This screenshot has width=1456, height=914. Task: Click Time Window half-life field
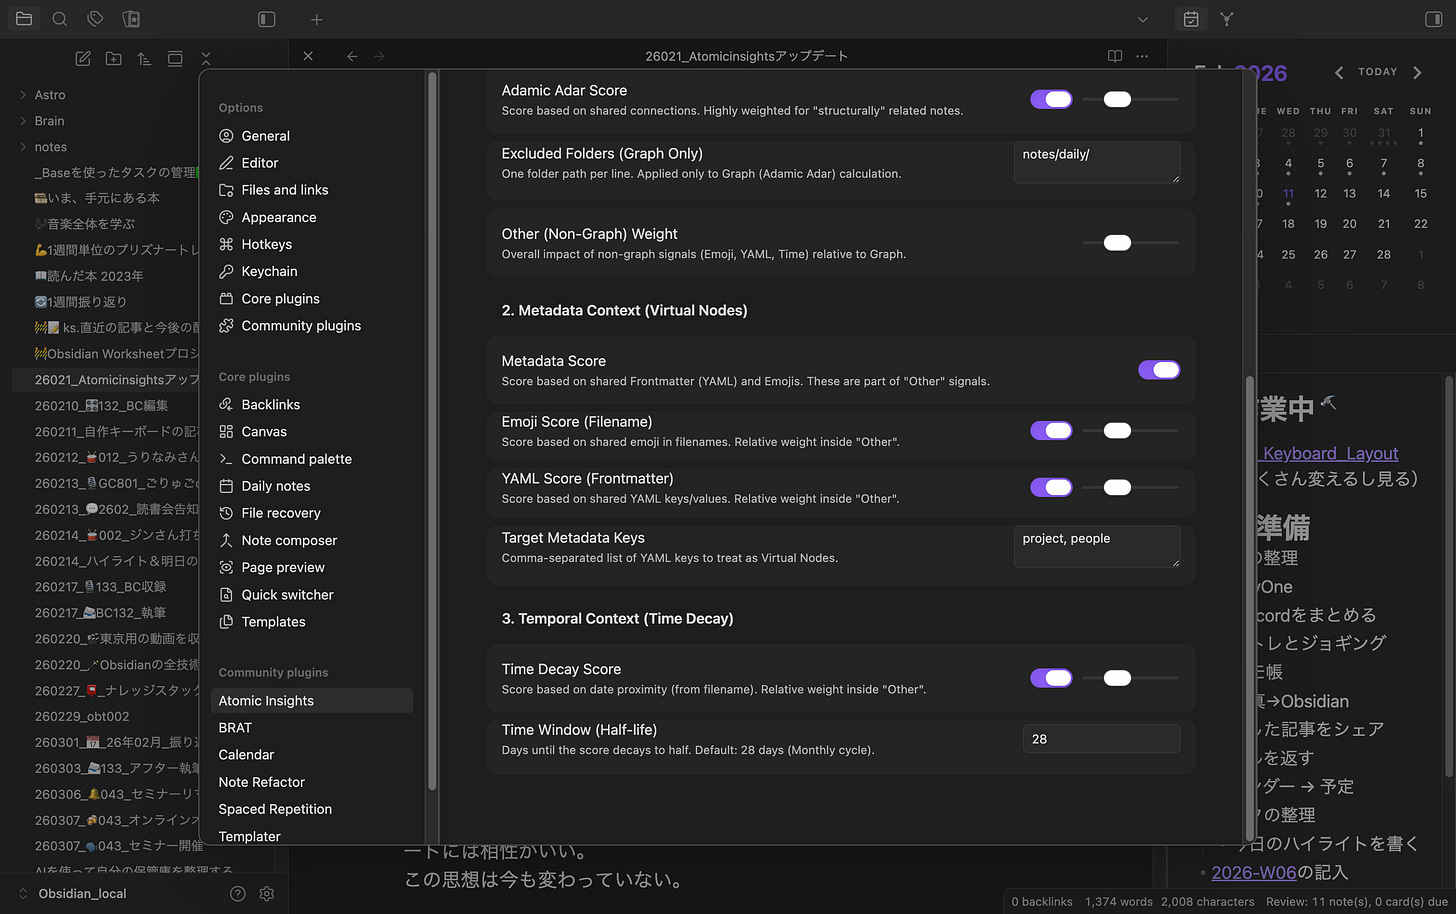click(x=1101, y=739)
